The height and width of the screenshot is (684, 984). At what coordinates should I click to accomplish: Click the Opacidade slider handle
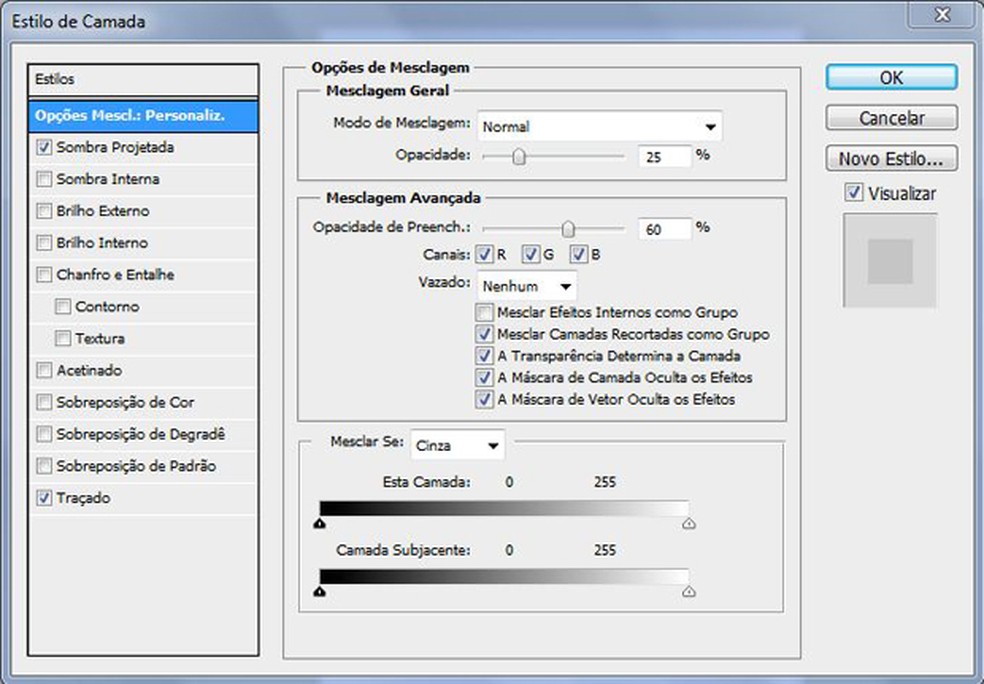[519, 156]
